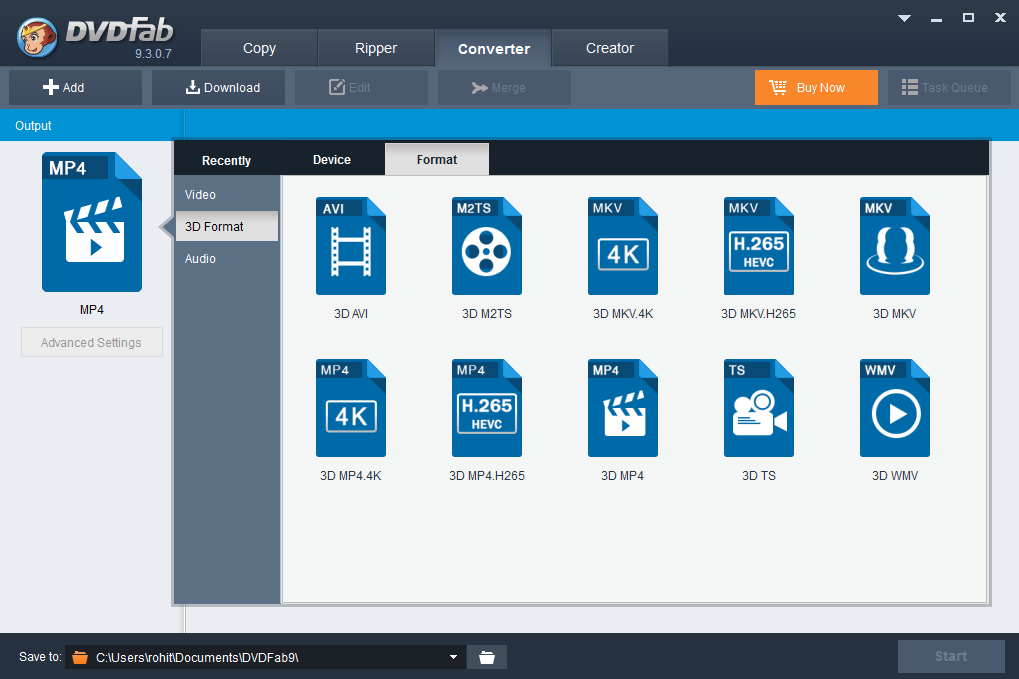Screen dimensions: 1019x679
Task: Open the top-right triangle options menu
Action: (x=904, y=18)
